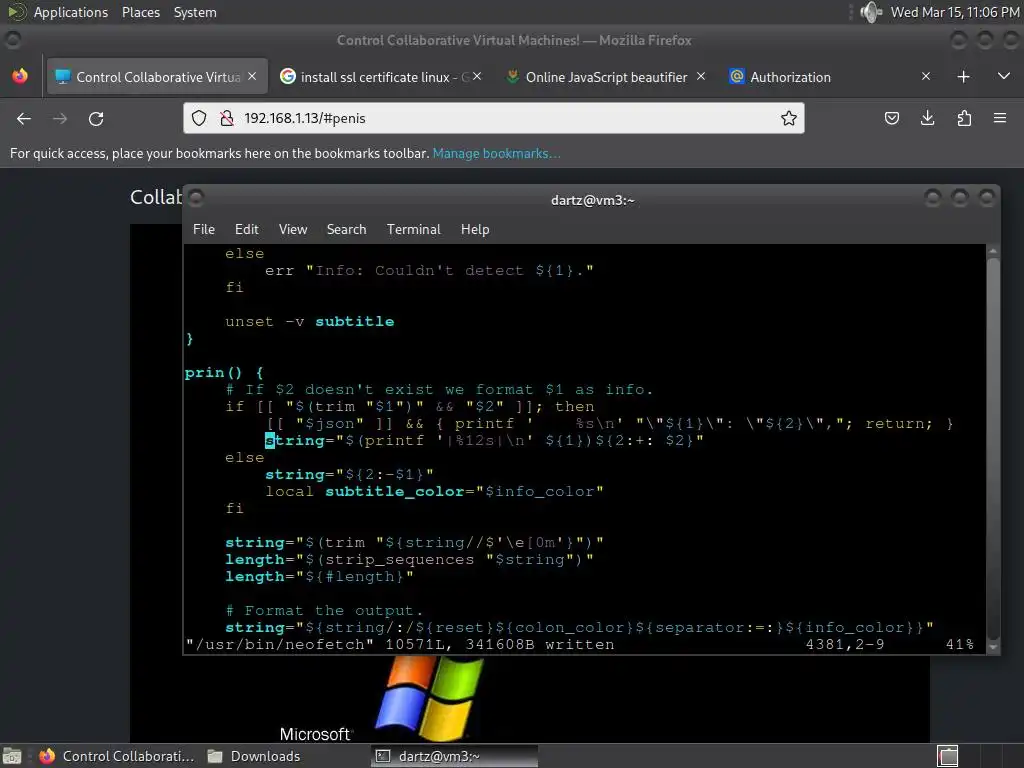
Task: Bookmark the page with the star icon
Action: click(789, 118)
